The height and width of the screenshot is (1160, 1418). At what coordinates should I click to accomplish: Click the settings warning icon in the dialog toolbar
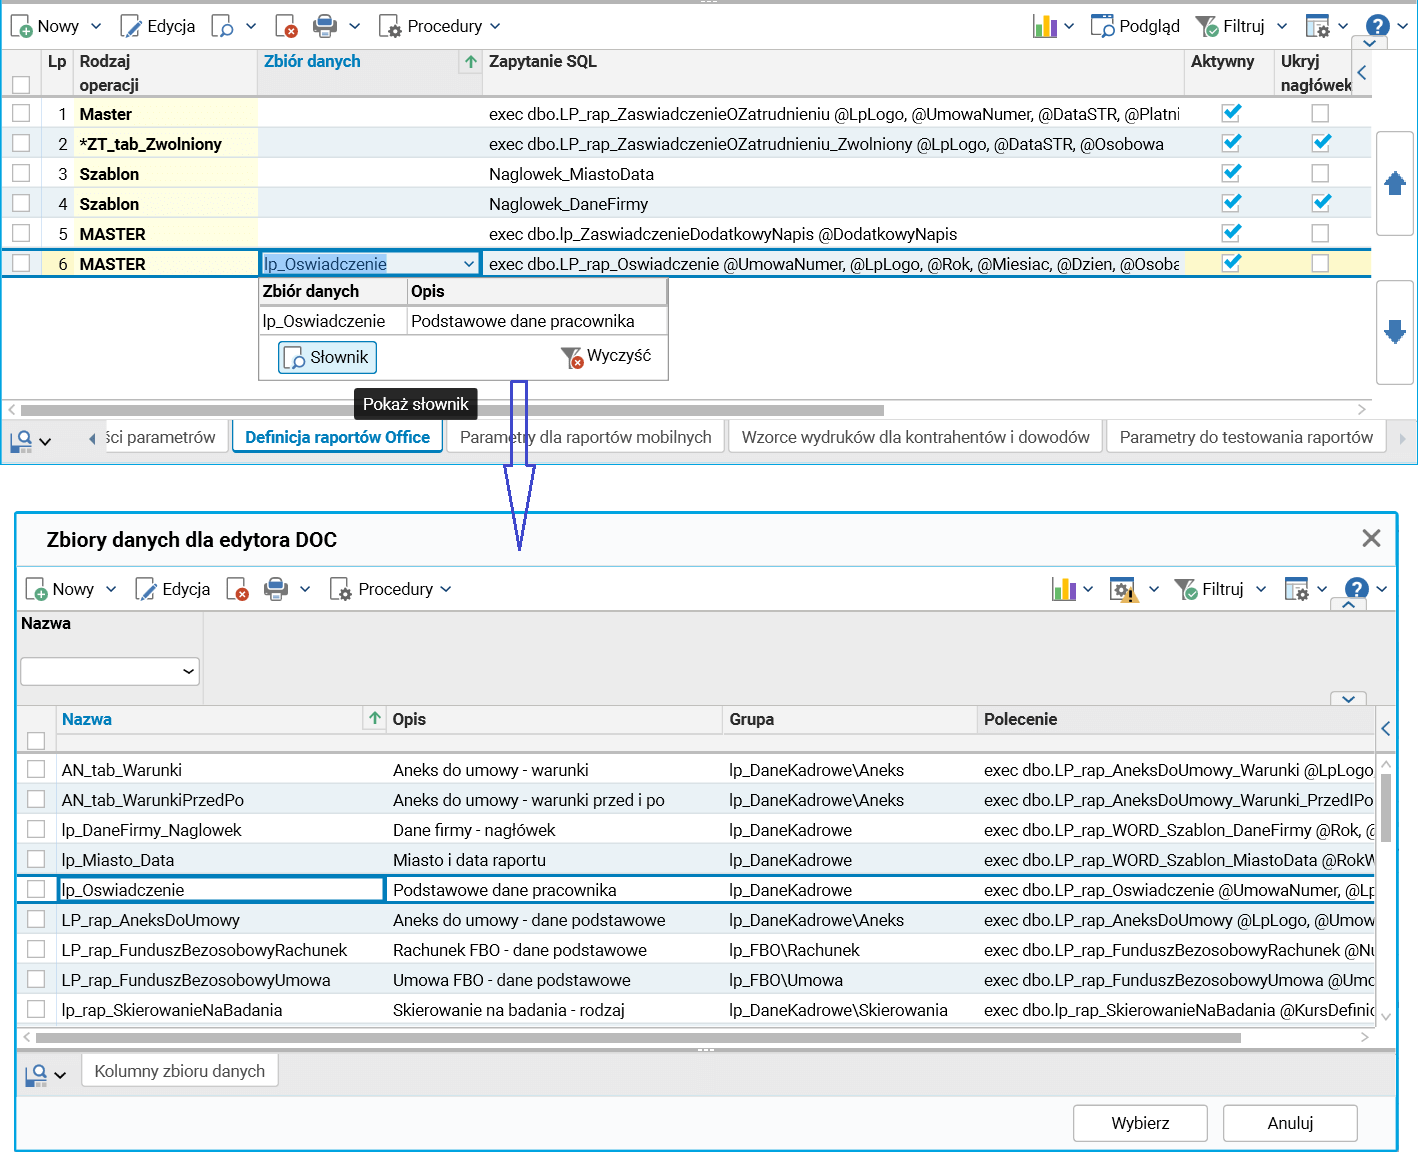tap(1124, 589)
